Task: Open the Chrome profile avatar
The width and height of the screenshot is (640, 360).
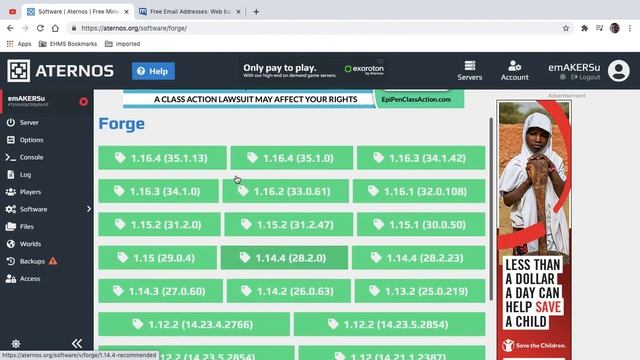Action: (x=615, y=28)
